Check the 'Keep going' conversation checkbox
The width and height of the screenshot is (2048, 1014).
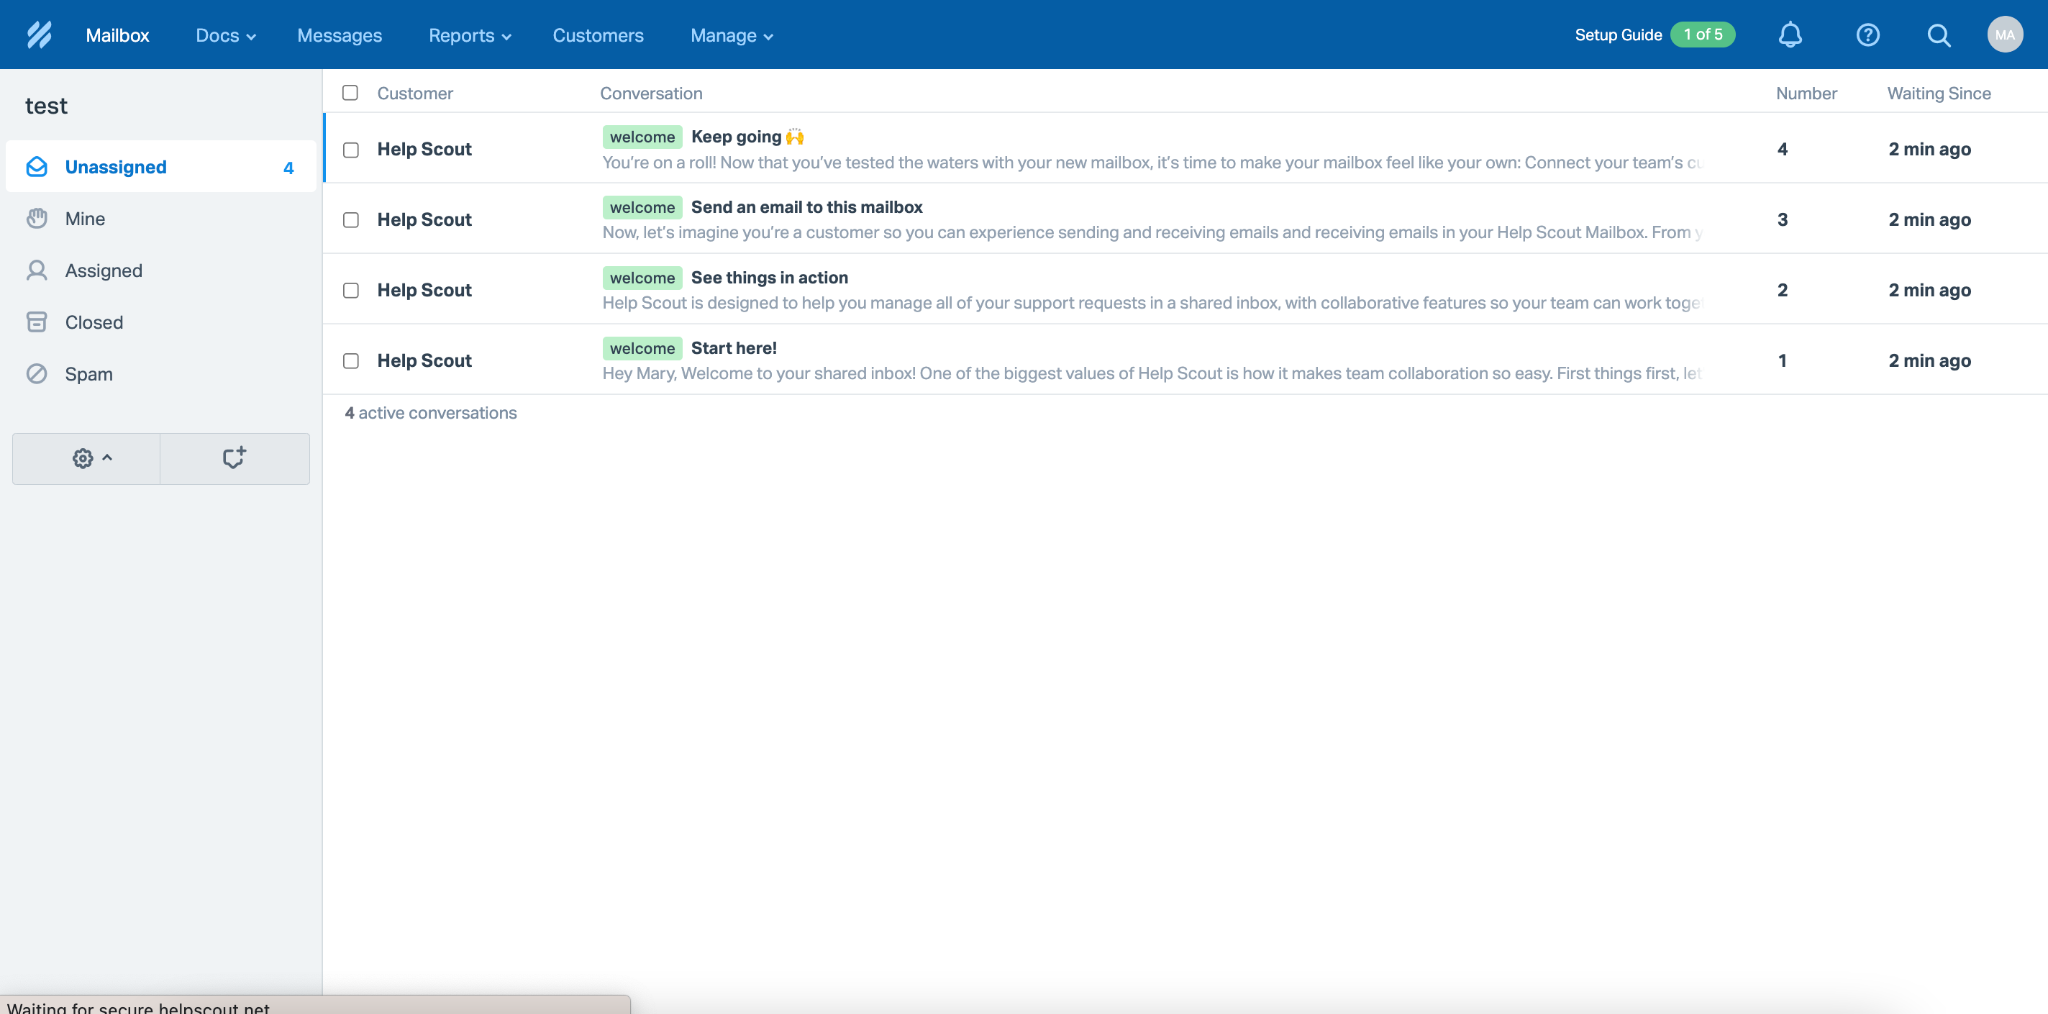pos(351,150)
